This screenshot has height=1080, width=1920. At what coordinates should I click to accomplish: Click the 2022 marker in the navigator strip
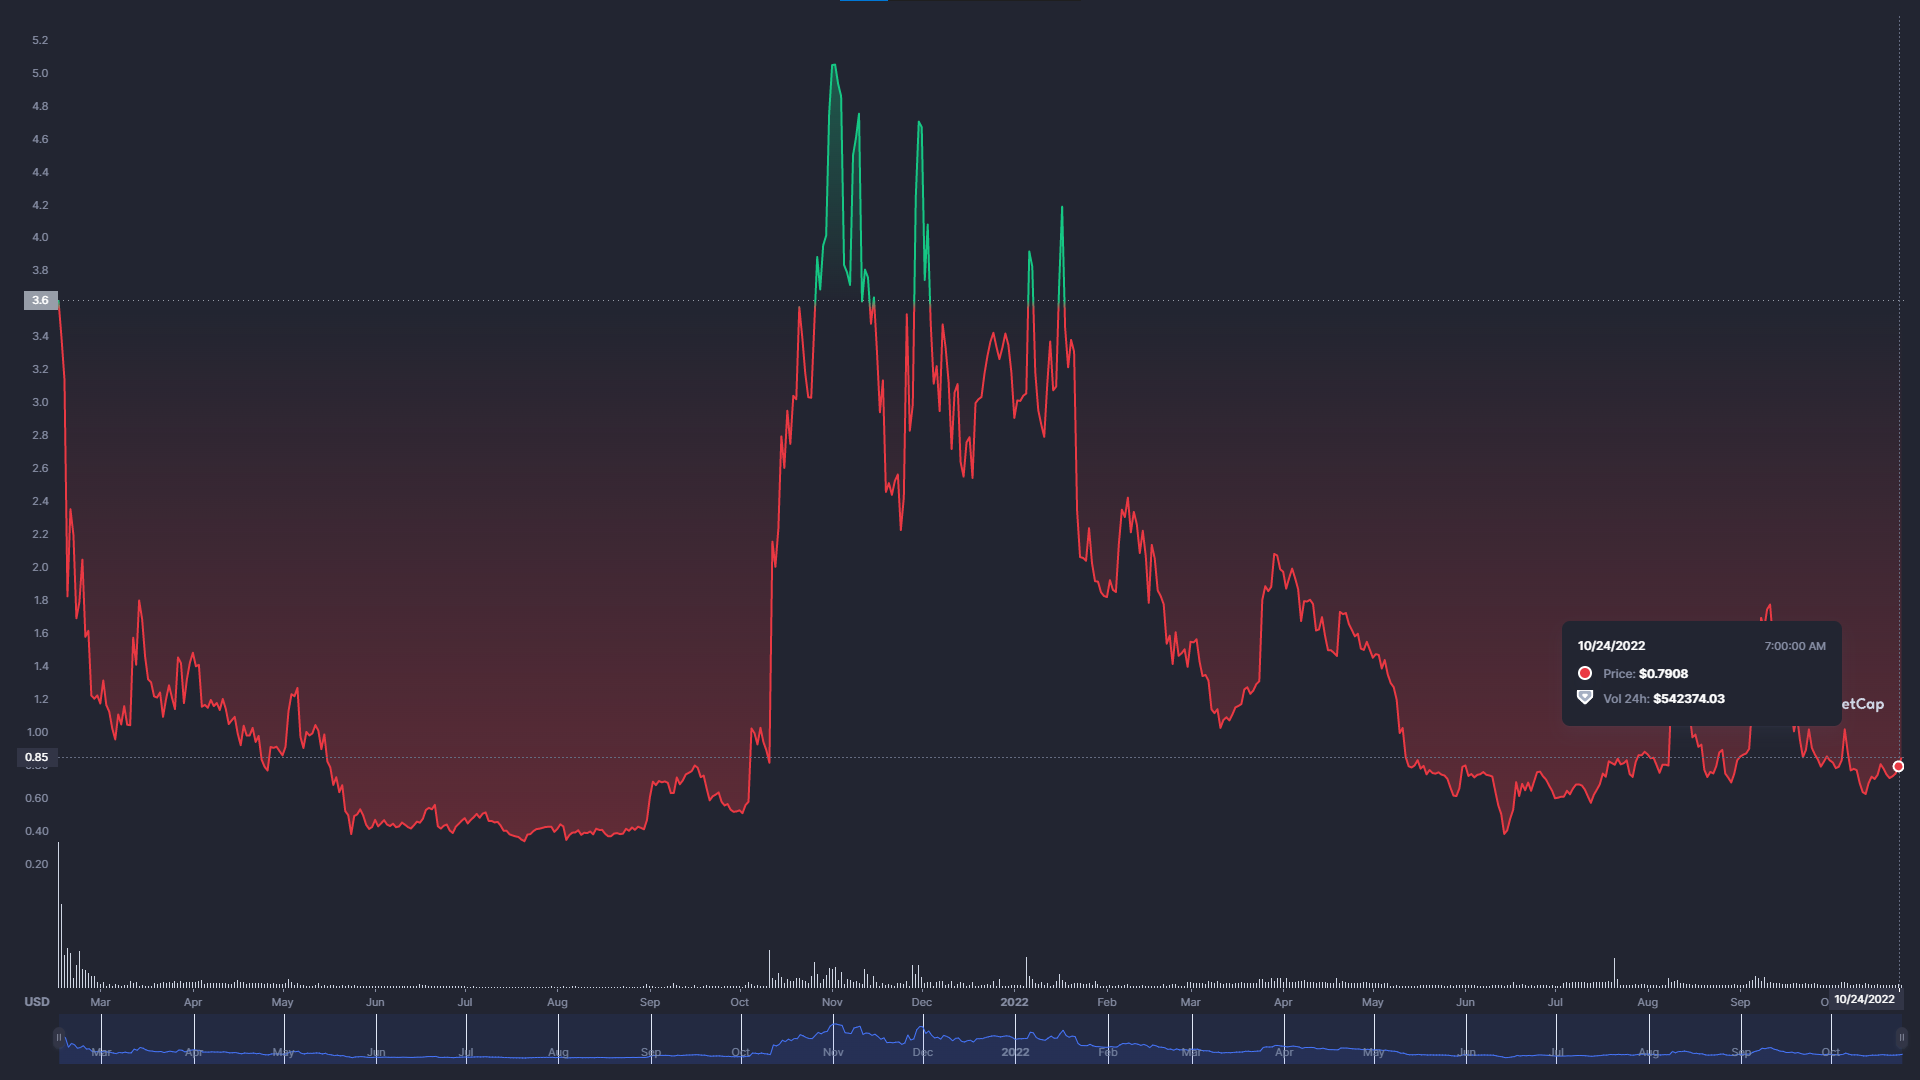[x=1015, y=1052]
